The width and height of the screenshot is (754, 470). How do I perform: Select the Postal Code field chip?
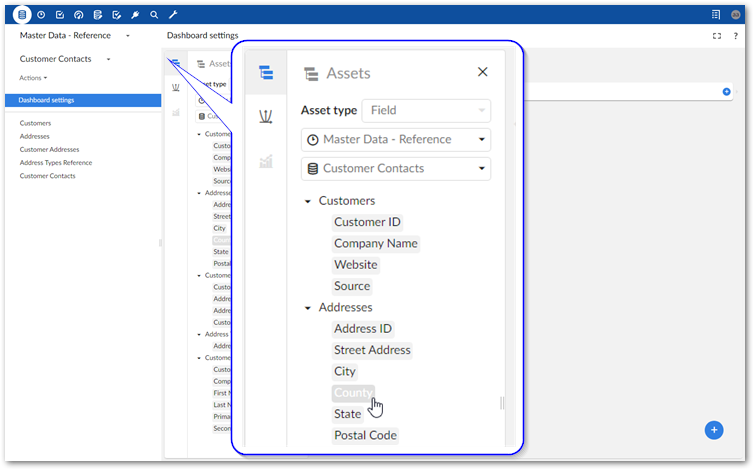[x=365, y=435]
